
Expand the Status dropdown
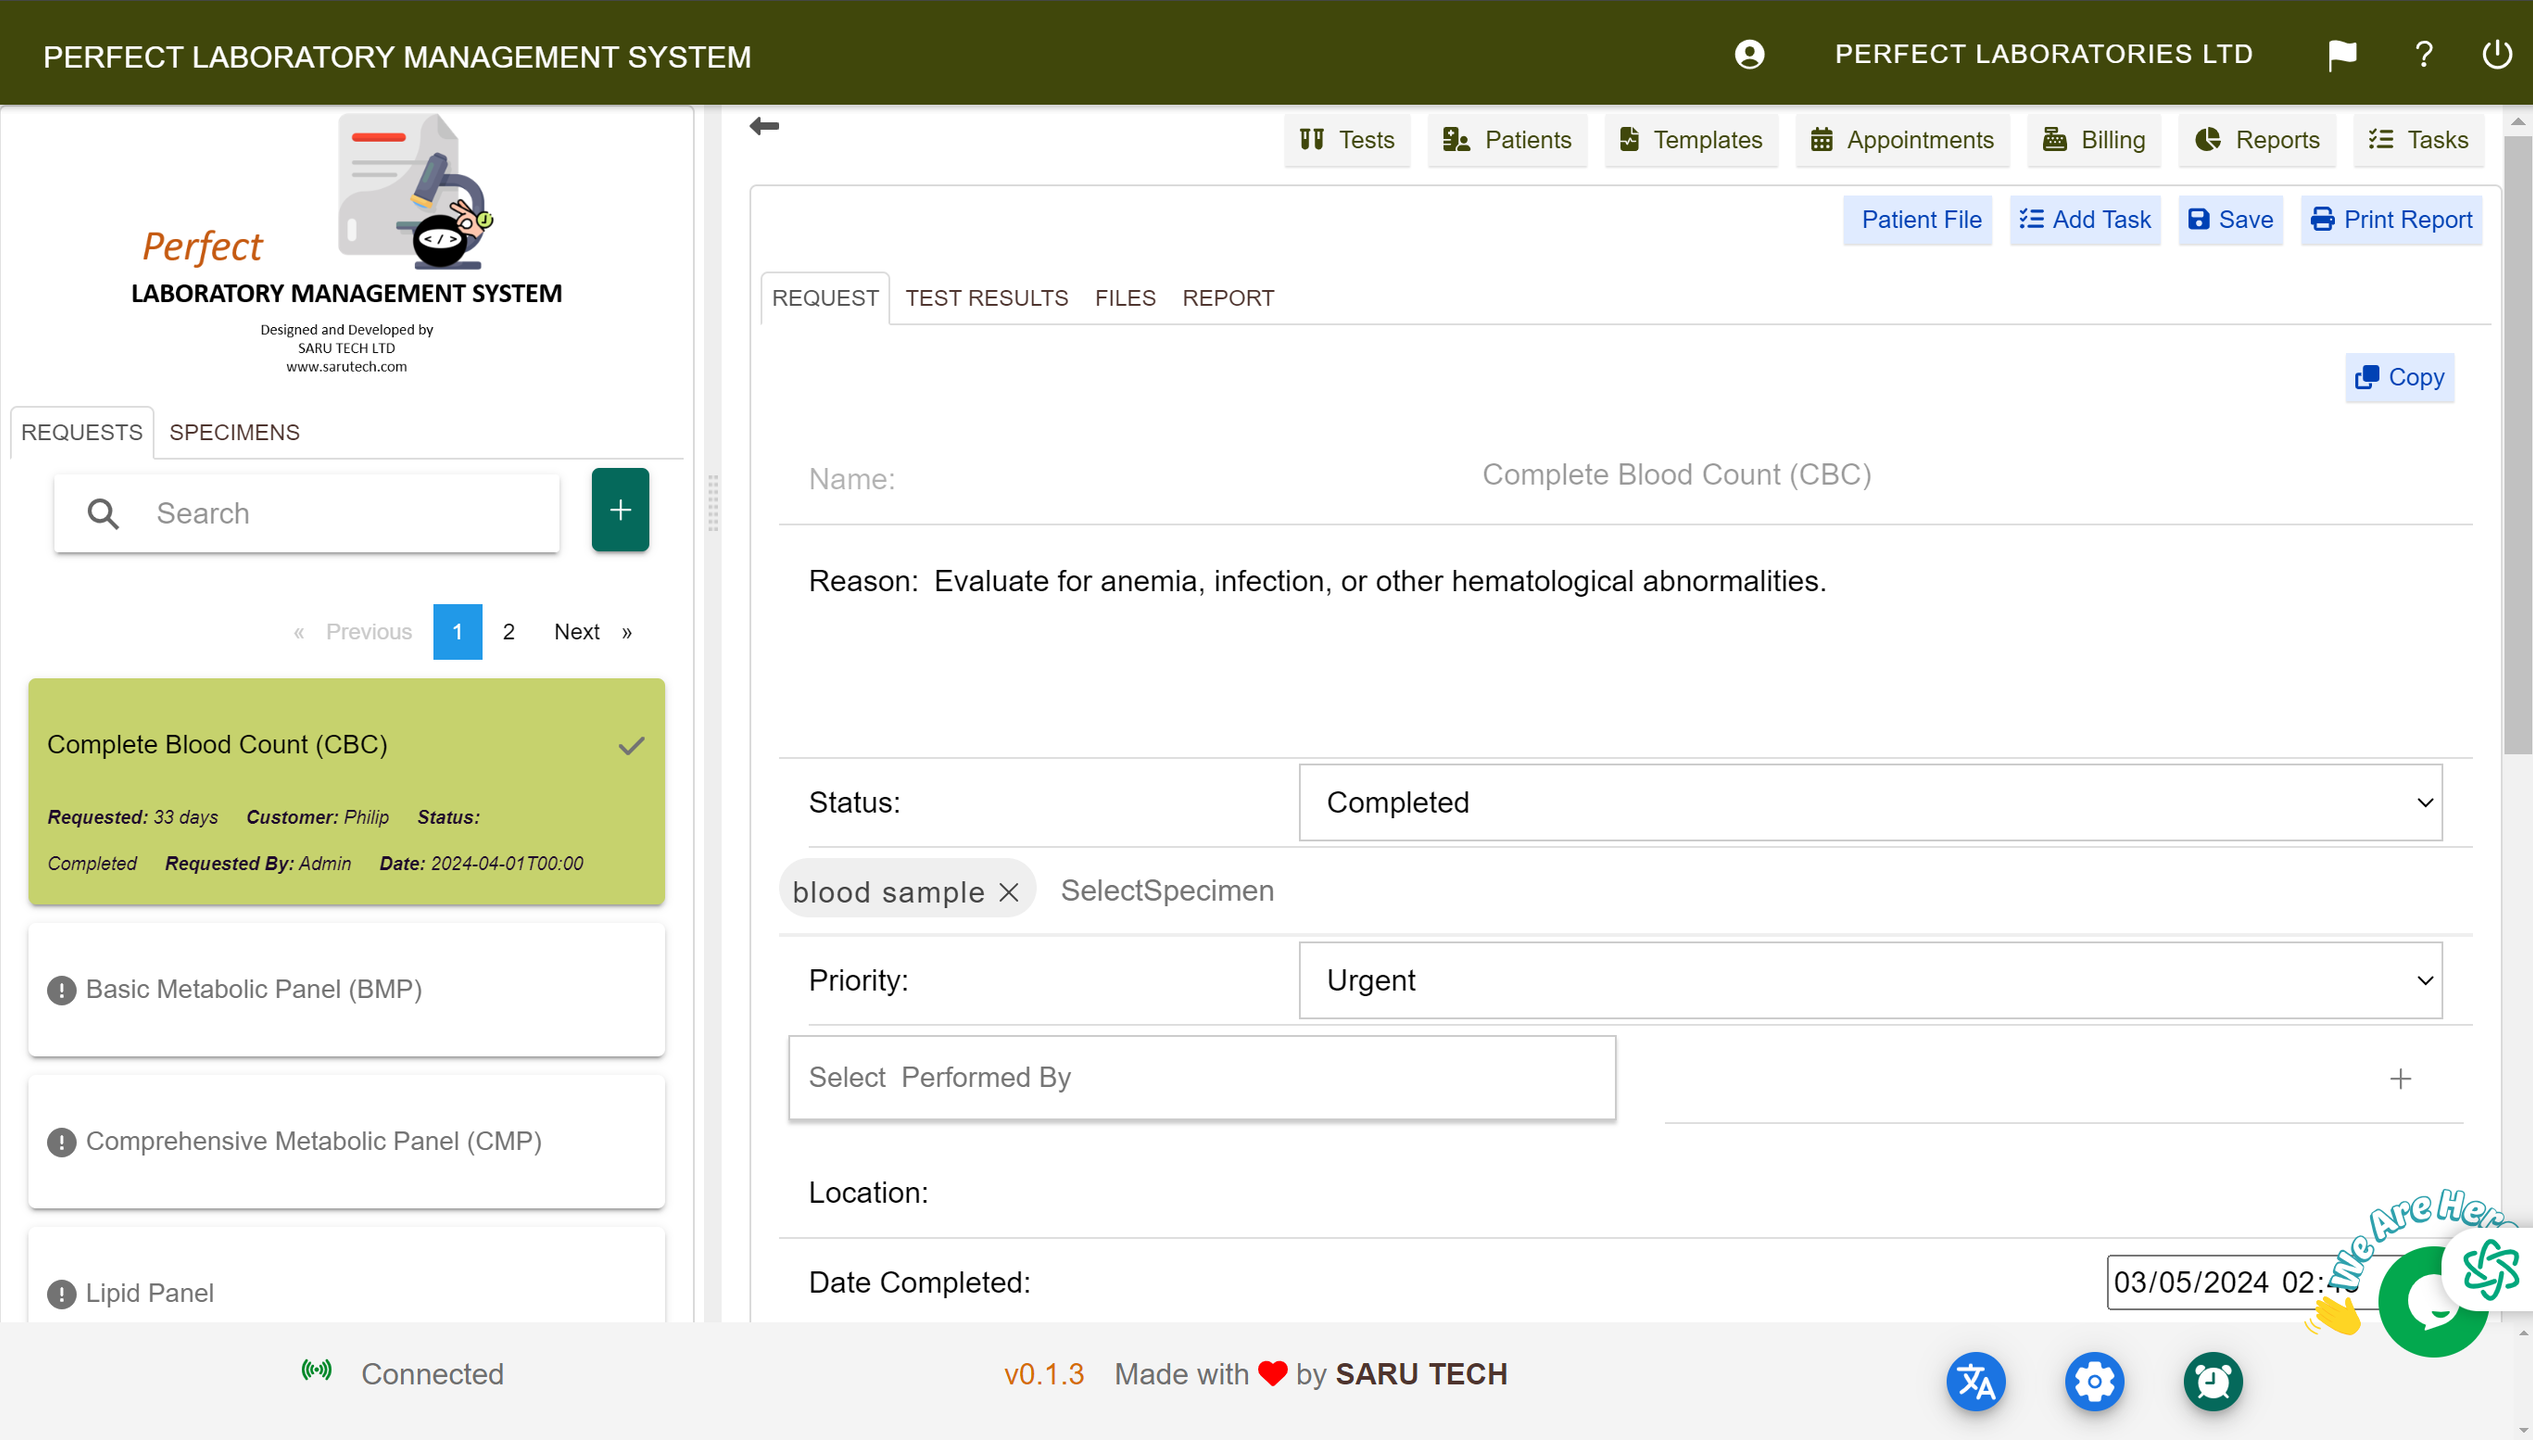pos(1870,802)
